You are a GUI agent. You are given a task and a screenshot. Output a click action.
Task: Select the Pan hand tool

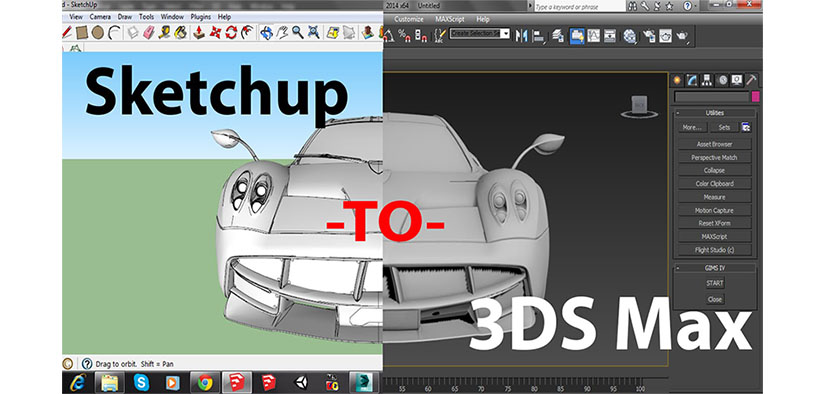click(x=283, y=33)
